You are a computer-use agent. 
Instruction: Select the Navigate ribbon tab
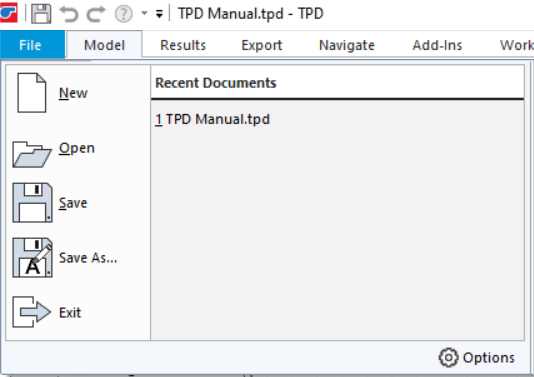[347, 45]
